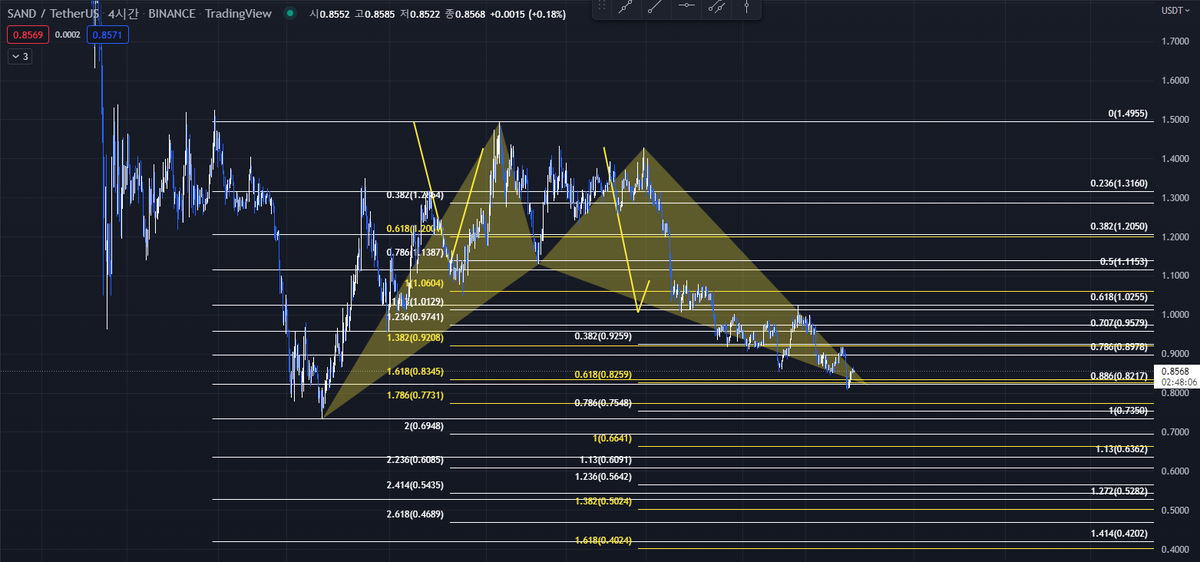The image size is (1200, 562).
Task: Select the Fibonacci label 0.886(0.8217)
Action: coord(1119,376)
